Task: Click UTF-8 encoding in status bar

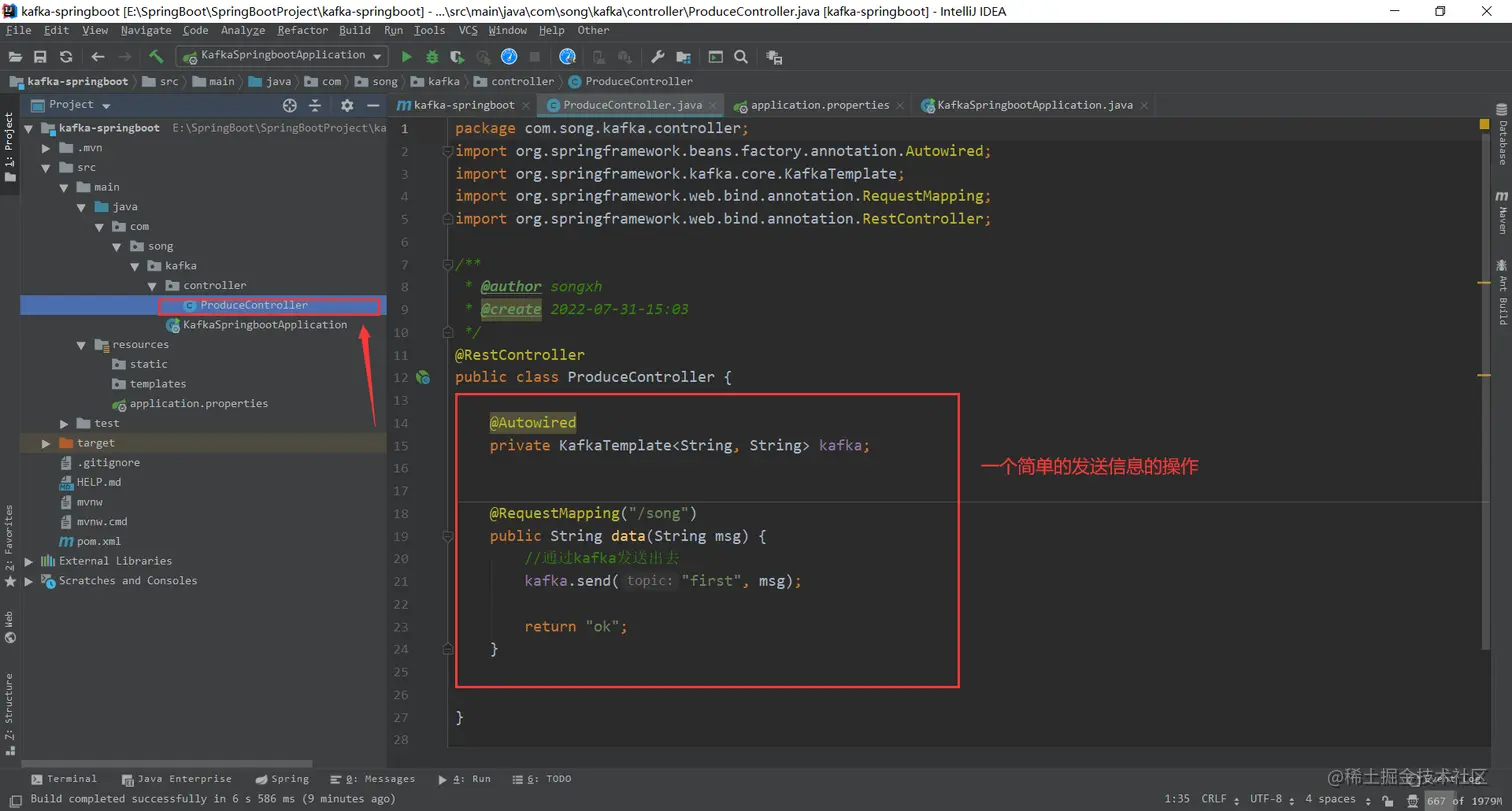Action: tap(1266, 799)
